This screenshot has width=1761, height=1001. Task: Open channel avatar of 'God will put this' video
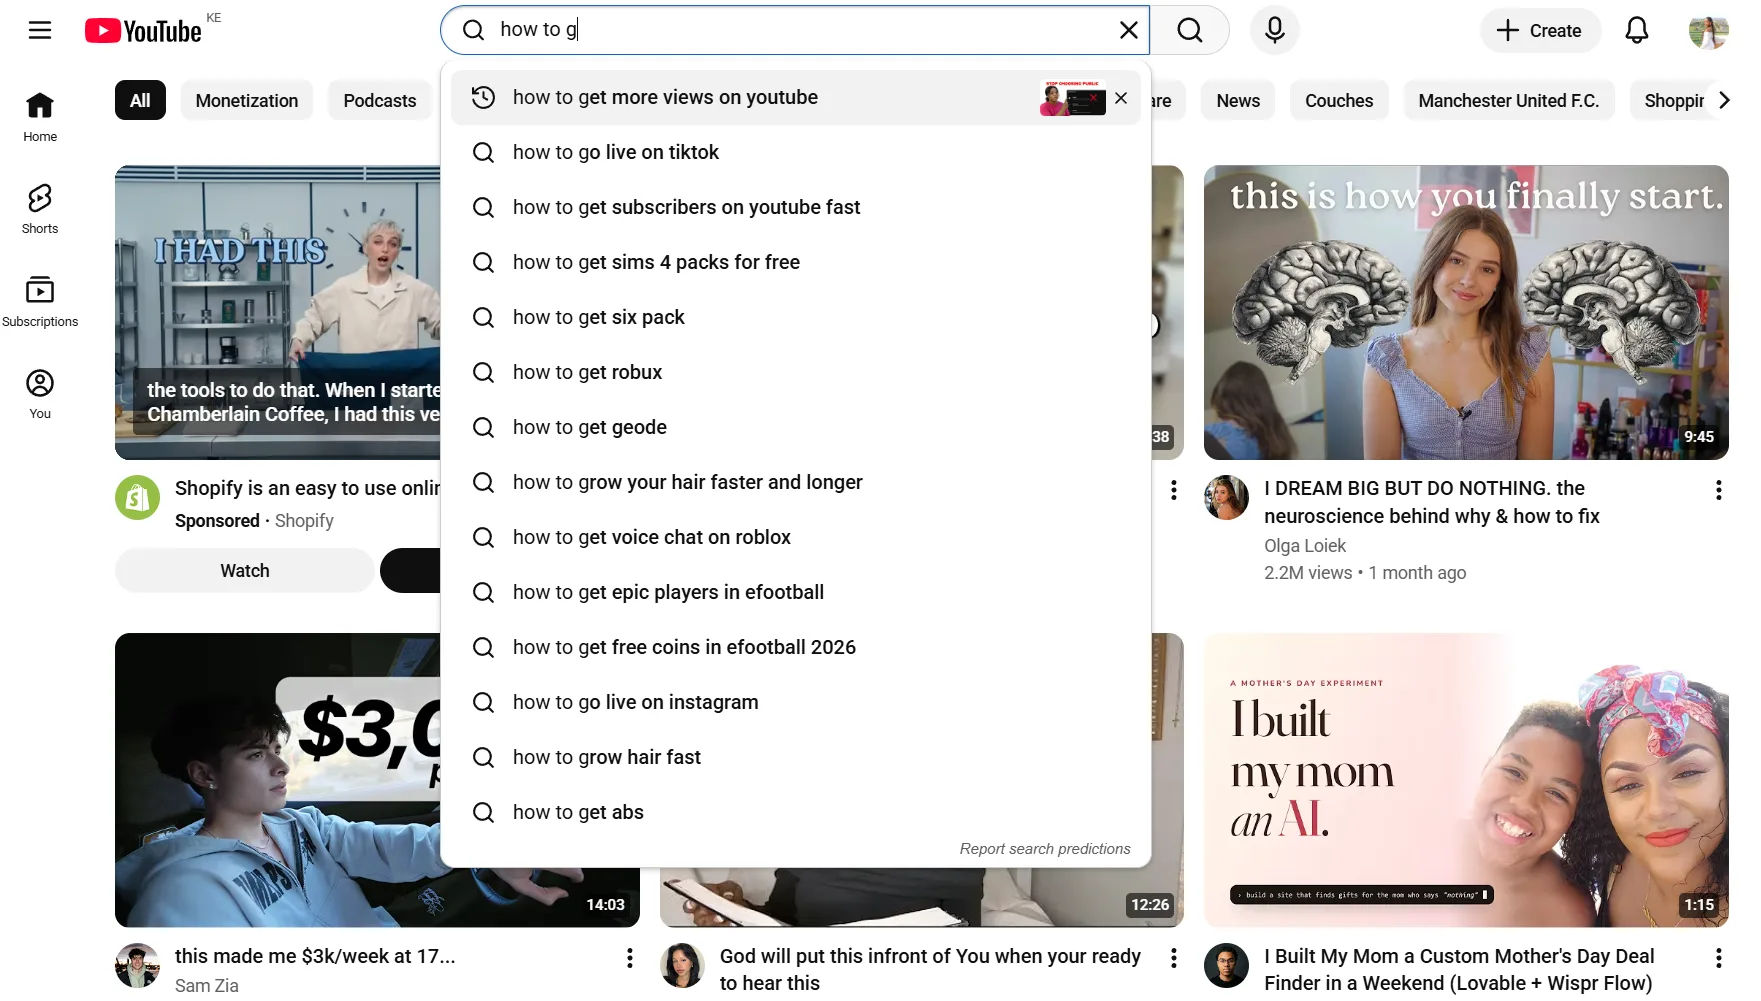tap(683, 966)
